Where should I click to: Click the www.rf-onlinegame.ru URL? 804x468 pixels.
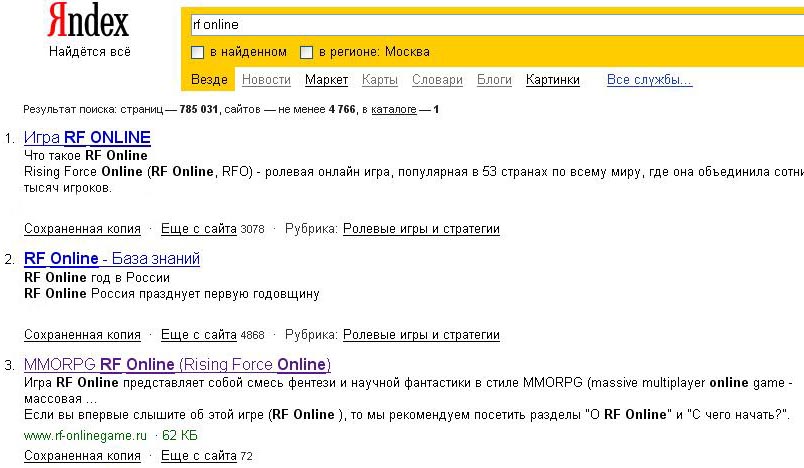point(85,436)
